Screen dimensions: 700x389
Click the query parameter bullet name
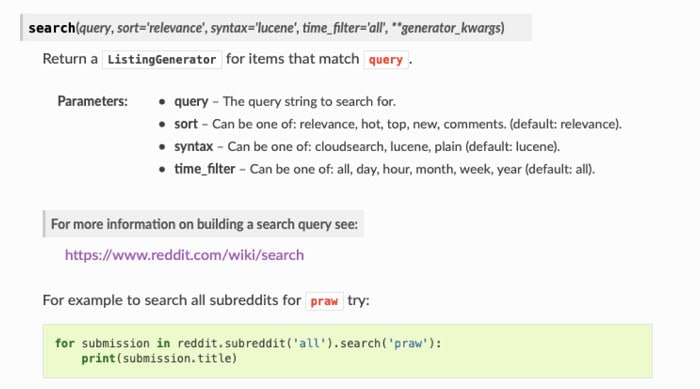point(191,101)
